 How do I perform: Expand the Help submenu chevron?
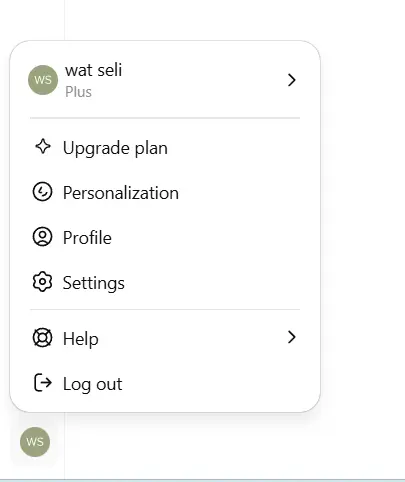(x=292, y=337)
